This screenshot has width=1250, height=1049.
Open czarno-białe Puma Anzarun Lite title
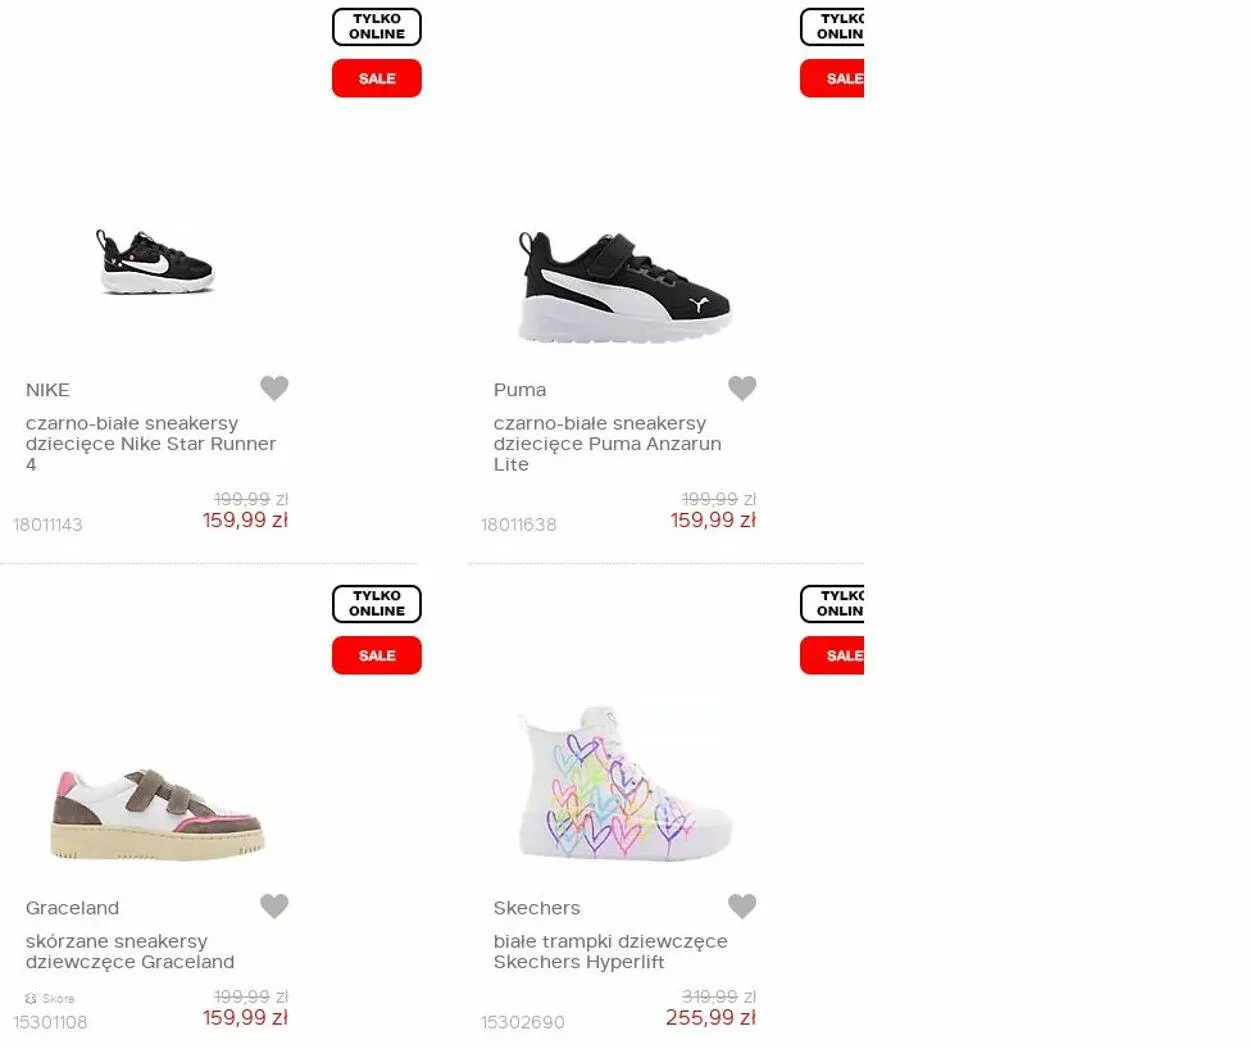pos(606,443)
